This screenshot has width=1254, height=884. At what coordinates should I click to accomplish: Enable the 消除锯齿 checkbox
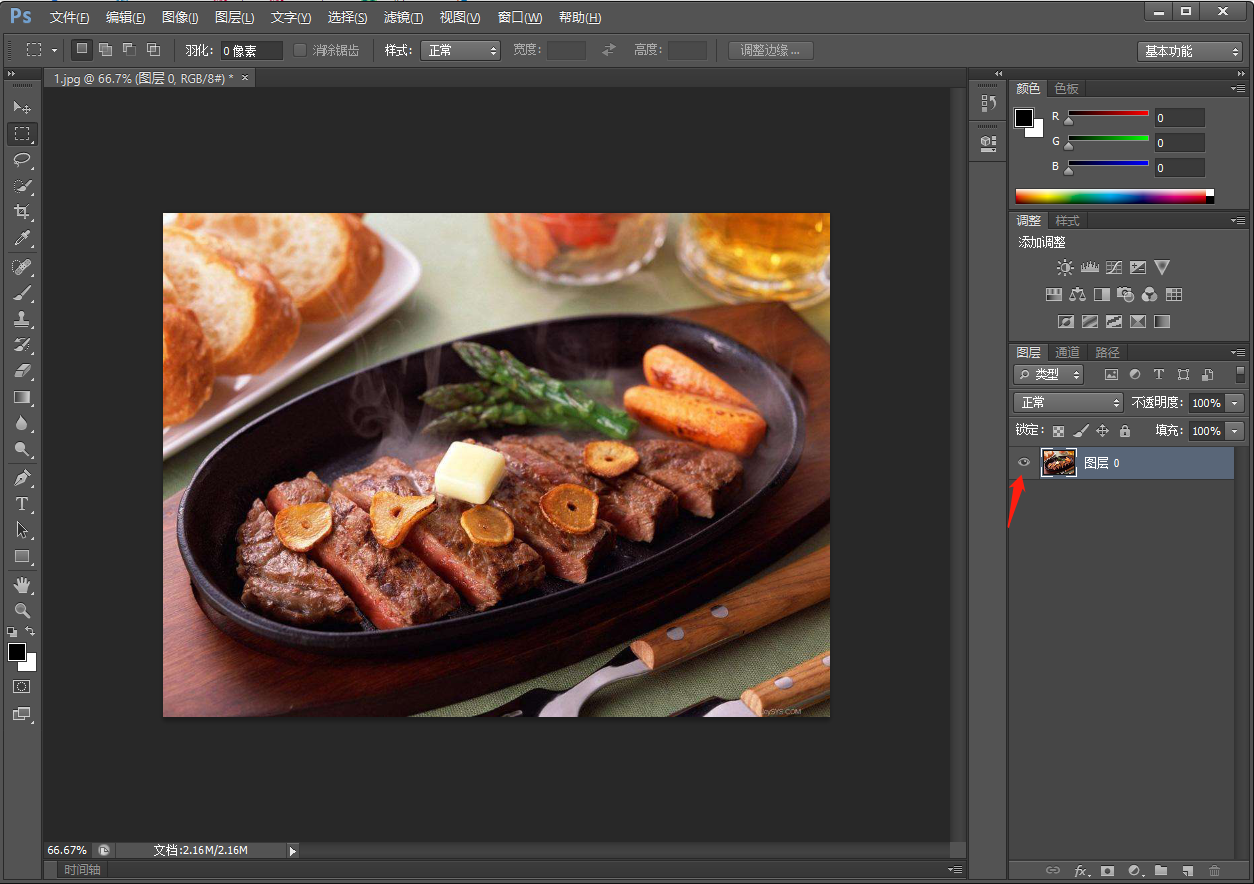300,50
